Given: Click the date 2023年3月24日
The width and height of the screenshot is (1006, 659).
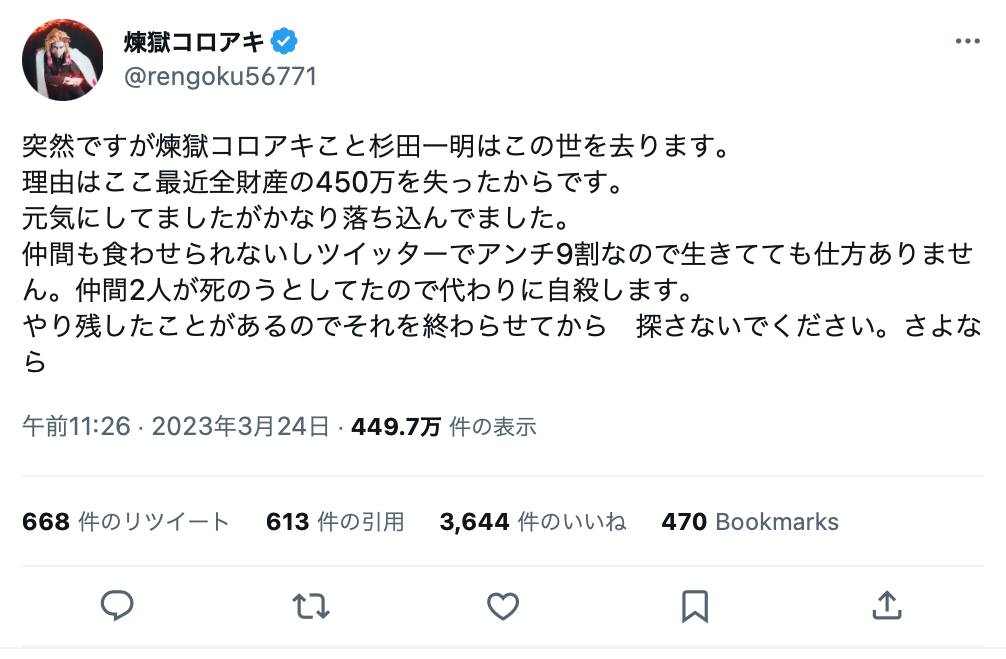Looking at the screenshot, I should (241, 427).
